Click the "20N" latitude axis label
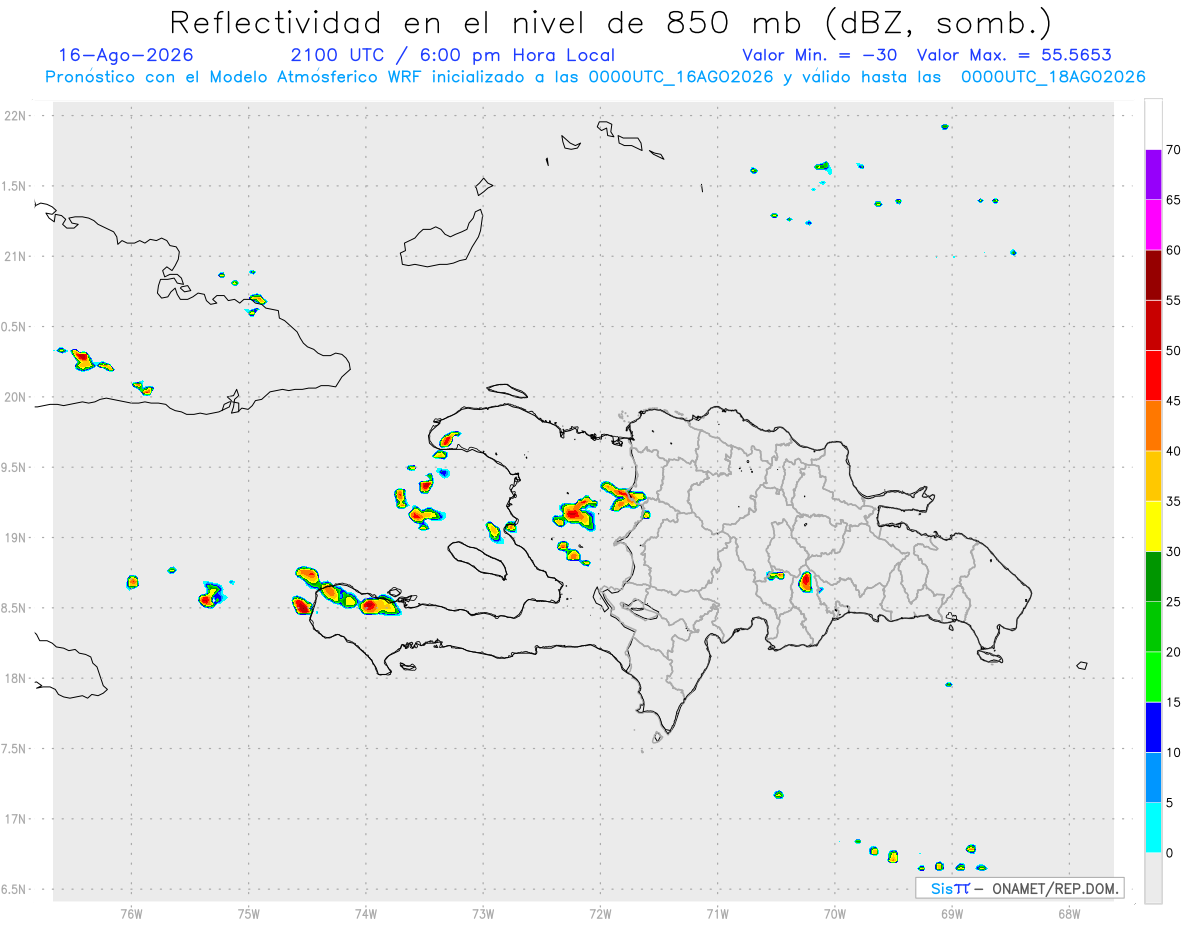The image size is (1200, 927). tap(15, 397)
